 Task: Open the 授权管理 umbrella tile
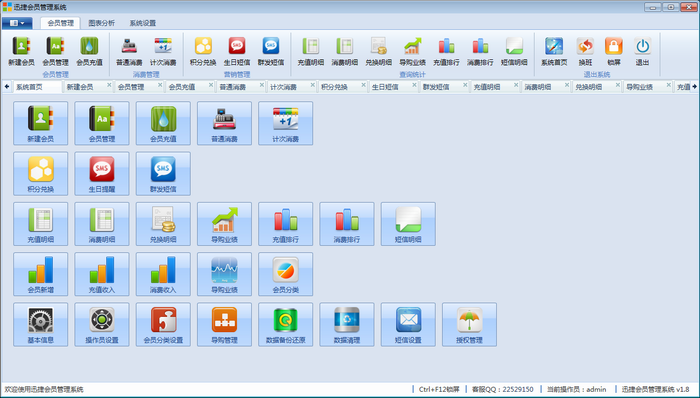point(469,324)
